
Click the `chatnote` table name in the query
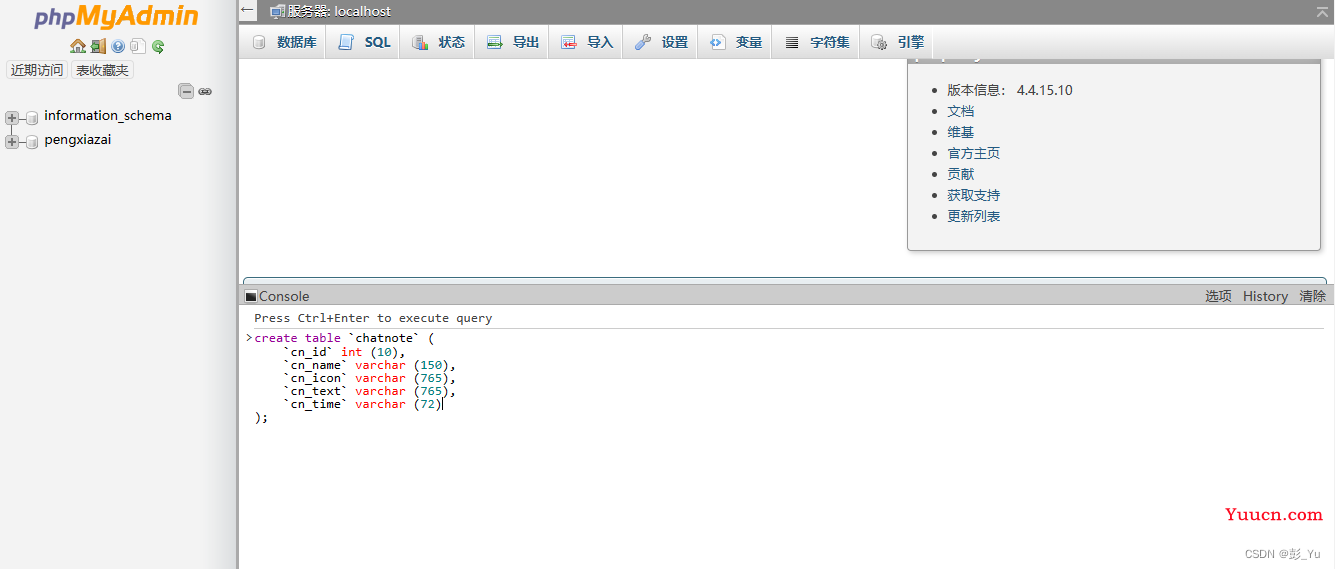click(384, 338)
